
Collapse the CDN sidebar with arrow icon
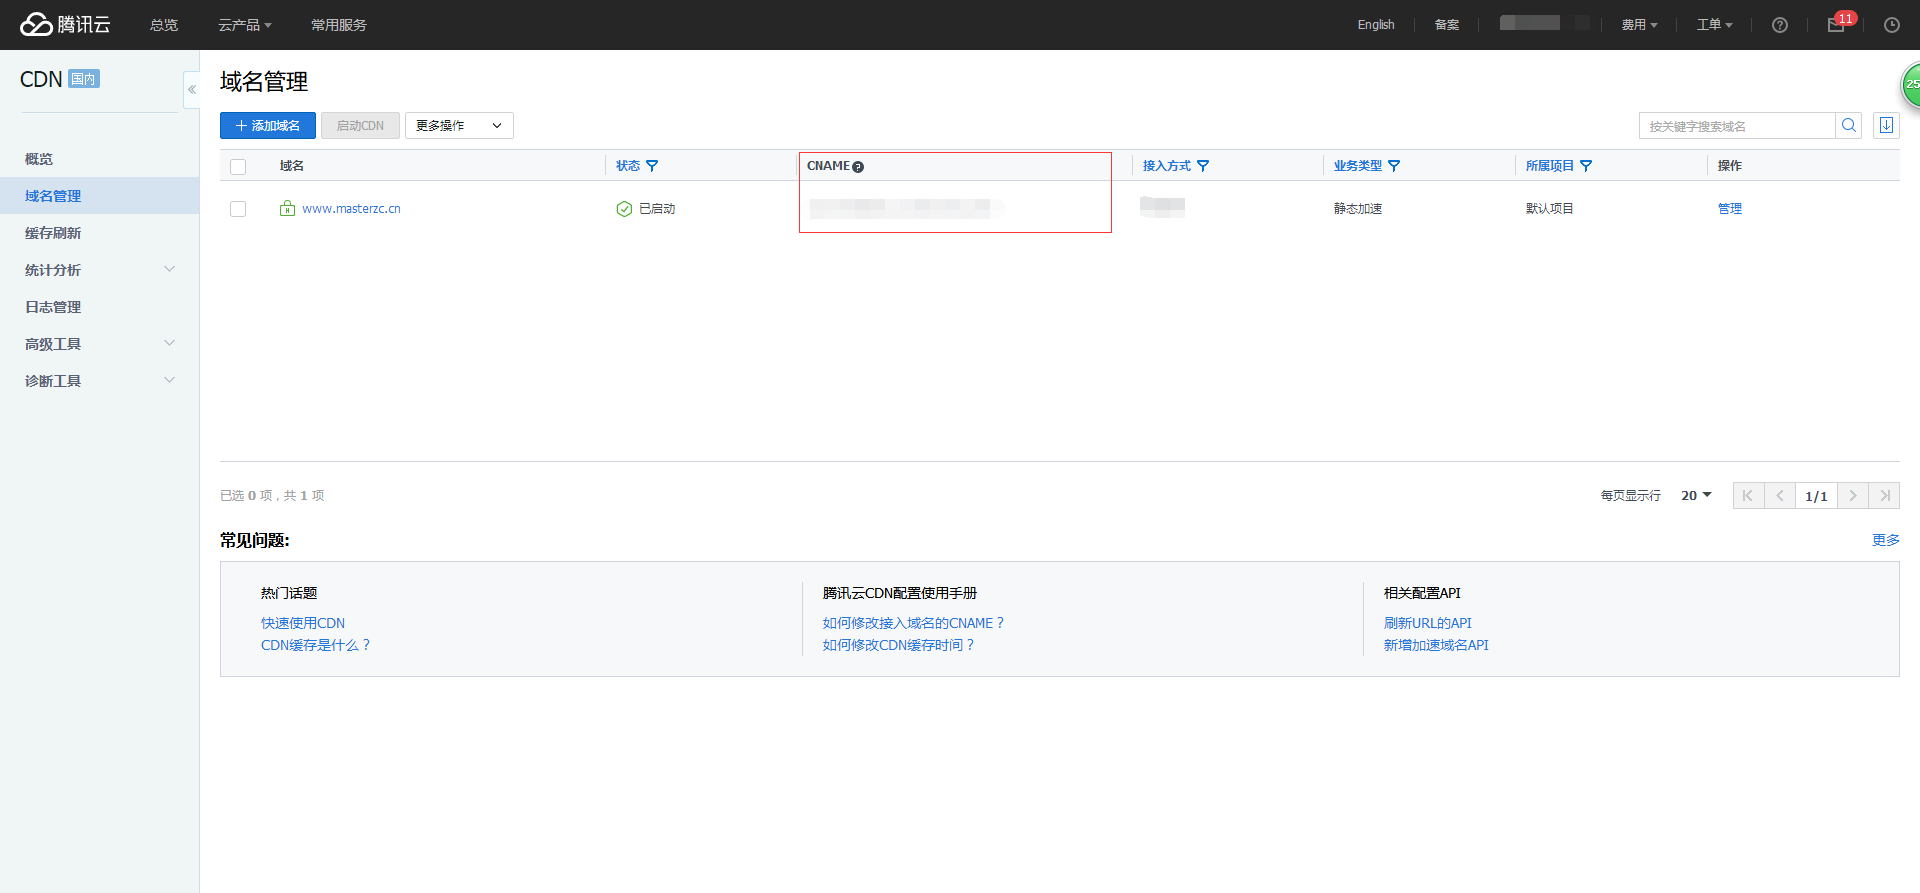(191, 90)
